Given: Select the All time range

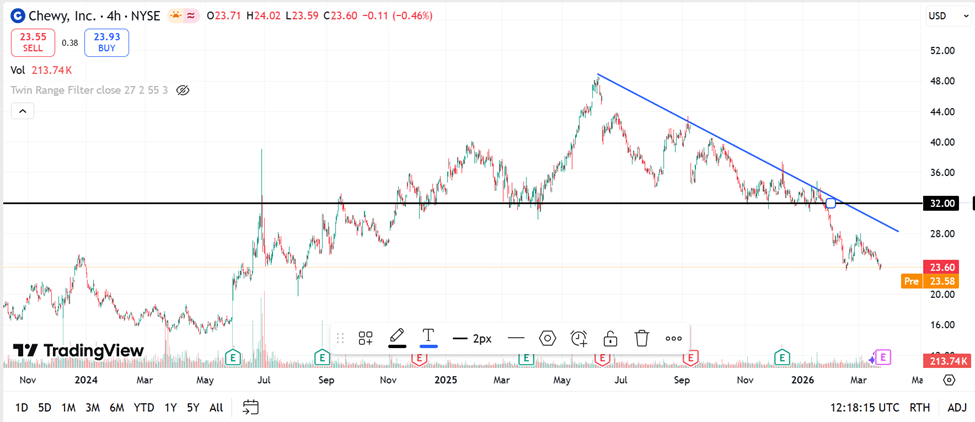Looking at the screenshot, I should pos(216,408).
